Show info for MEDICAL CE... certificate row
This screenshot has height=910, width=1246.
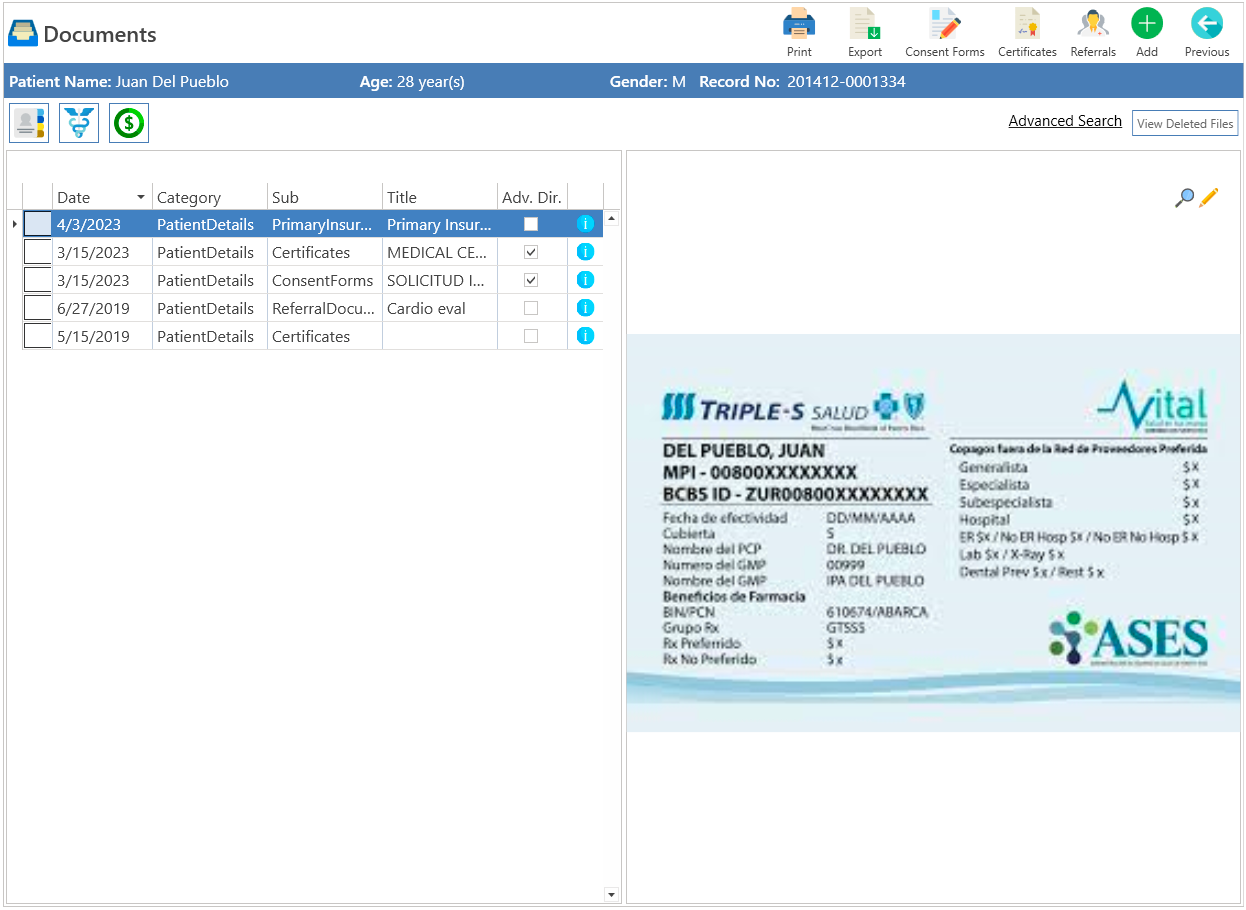(586, 252)
